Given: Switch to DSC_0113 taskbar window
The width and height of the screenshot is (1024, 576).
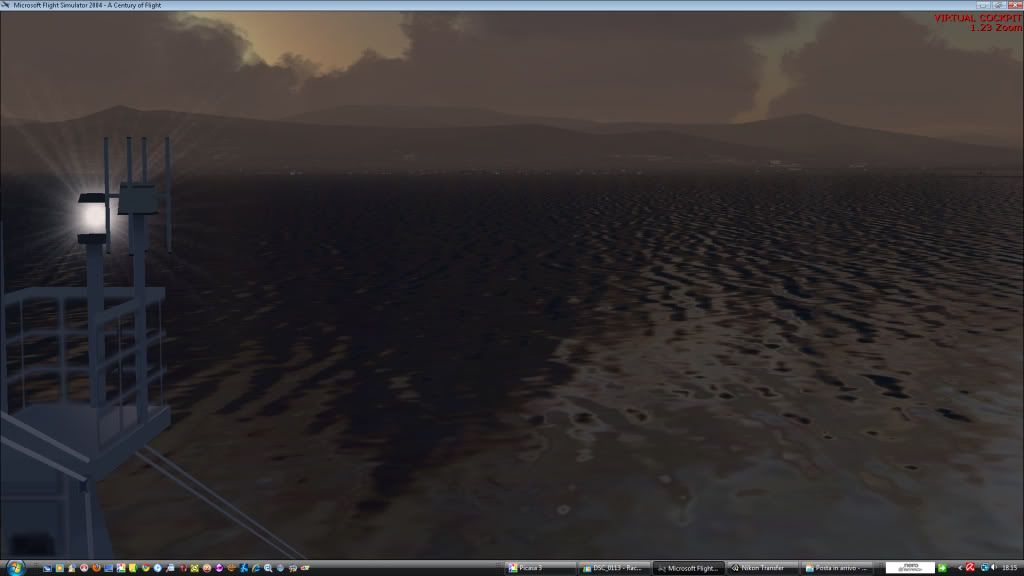Looking at the screenshot, I should pos(615,568).
